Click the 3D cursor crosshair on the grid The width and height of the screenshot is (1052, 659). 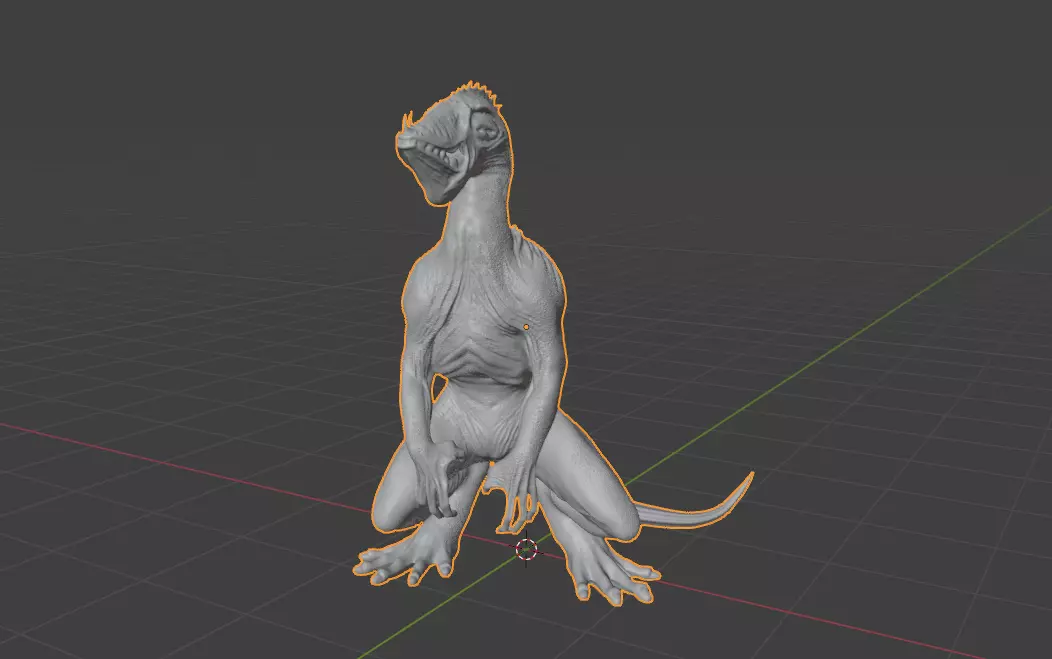coord(527,549)
